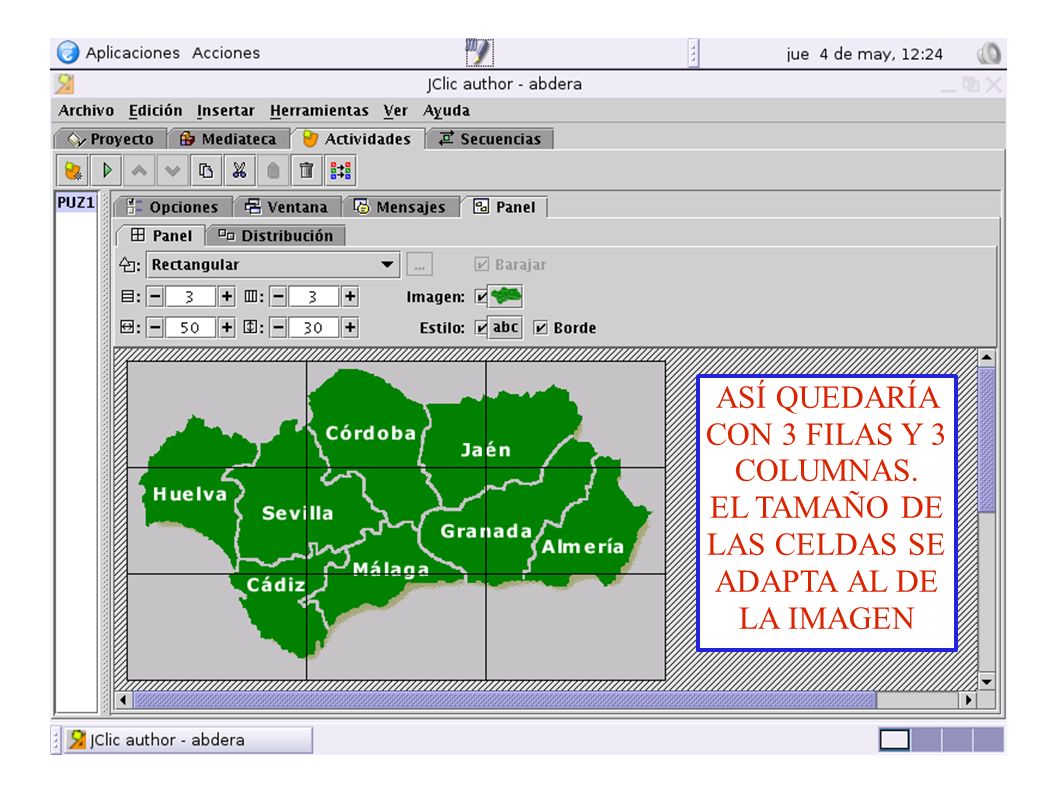Image resolution: width=1058 pixels, height=793 pixels.
Task: Open the shaper properties '...' button
Action: point(419,265)
